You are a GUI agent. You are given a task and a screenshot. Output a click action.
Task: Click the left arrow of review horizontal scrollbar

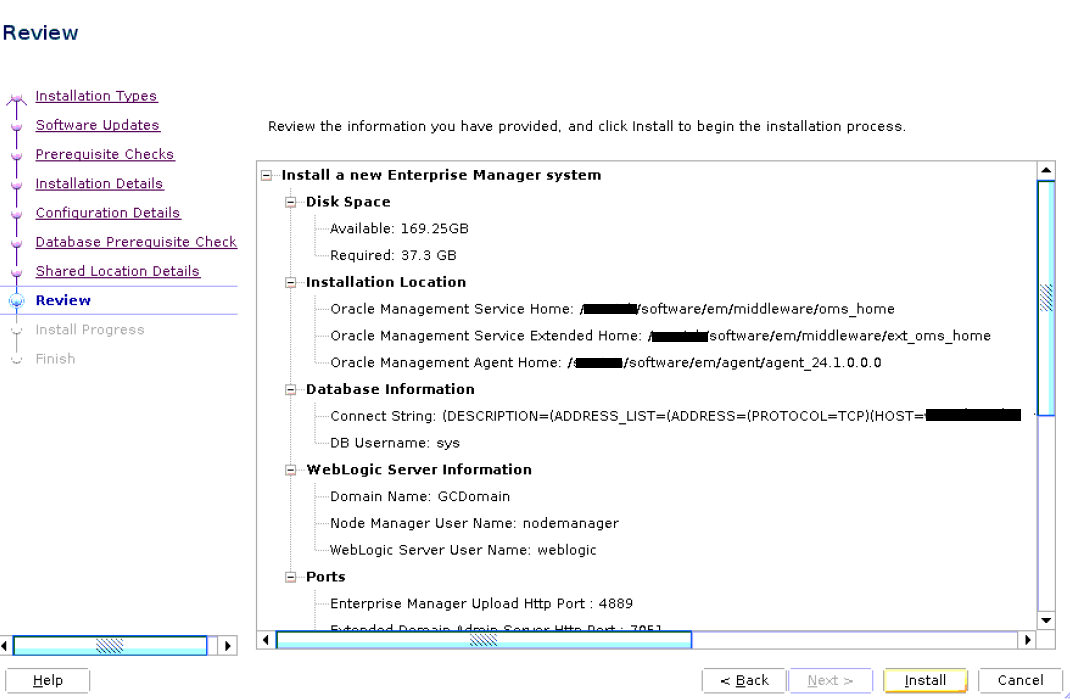(x=266, y=640)
